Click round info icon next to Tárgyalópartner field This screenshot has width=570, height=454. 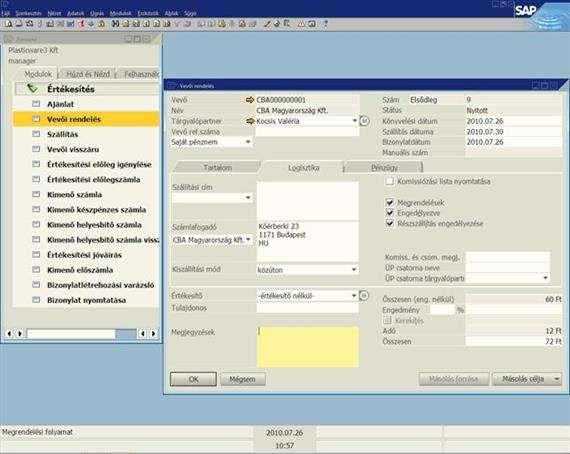(364, 121)
